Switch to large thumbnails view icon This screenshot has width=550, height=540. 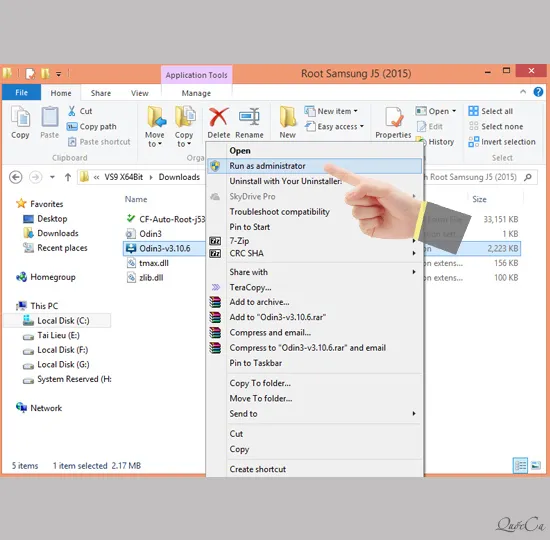pyautogui.click(x=536, y=466)
